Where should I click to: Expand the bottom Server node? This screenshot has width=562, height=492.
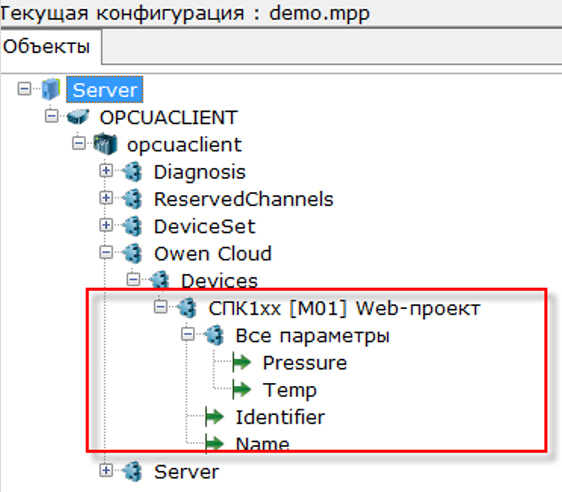[106, 470]
